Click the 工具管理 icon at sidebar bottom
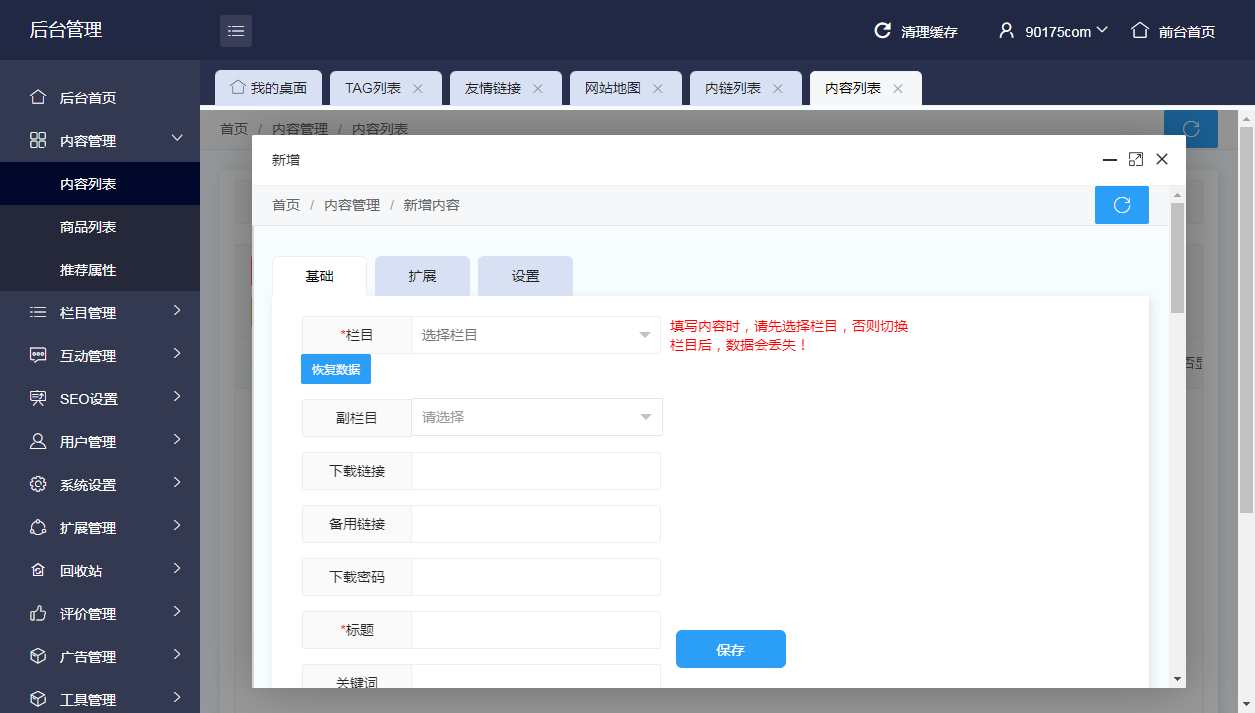The height and width of the screenshot is (713, 1255). (37, 698)
